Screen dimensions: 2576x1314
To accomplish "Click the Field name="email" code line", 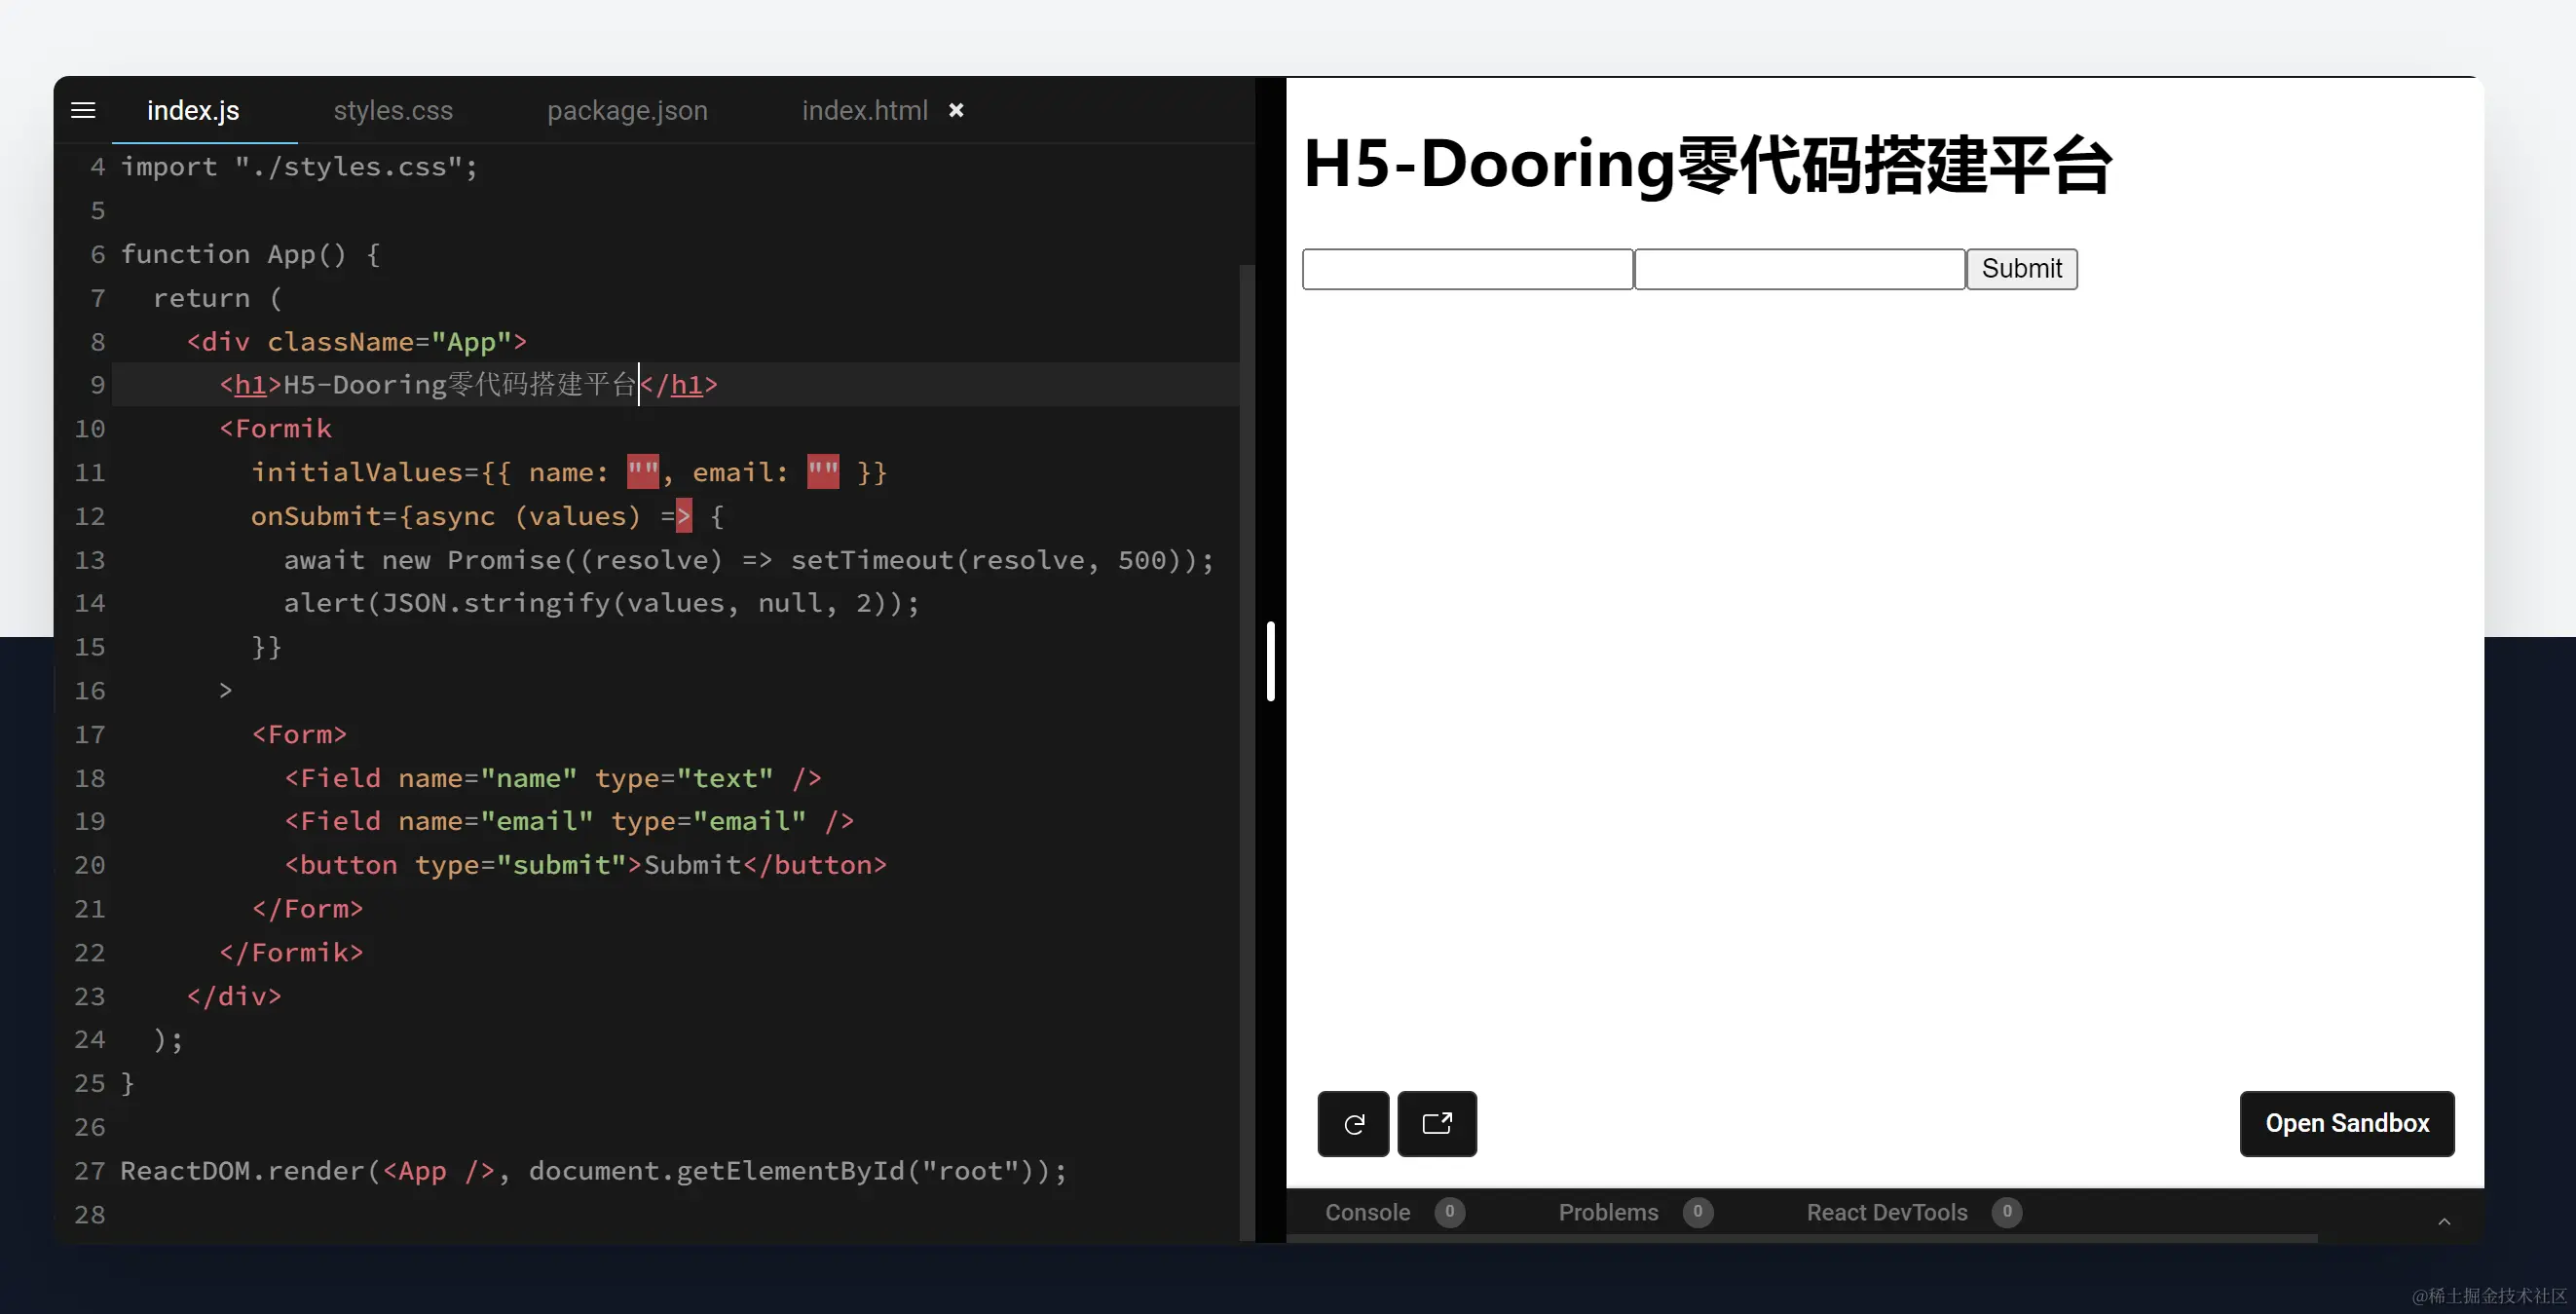I will tap(569, 821).
